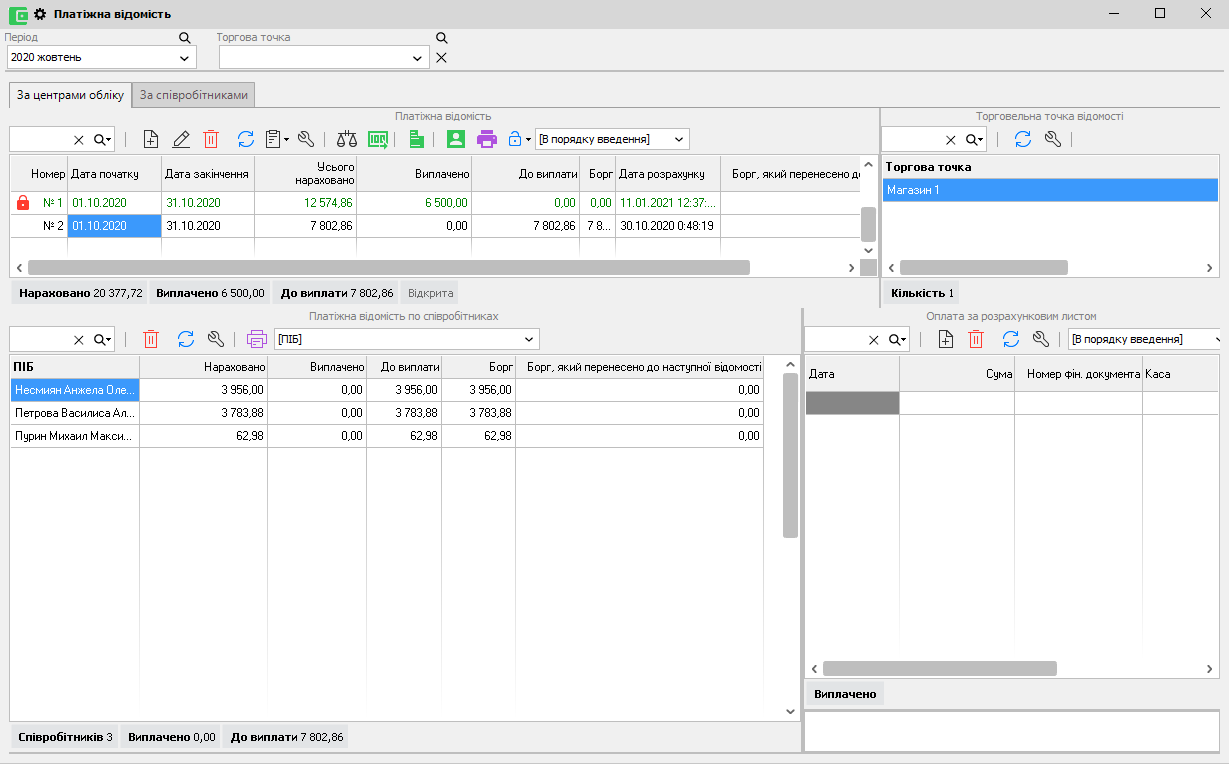The height and width of the screenshot is (764, 1229).
Task: Refresh the payroll sheet list
Action: (x=246, y=139)
